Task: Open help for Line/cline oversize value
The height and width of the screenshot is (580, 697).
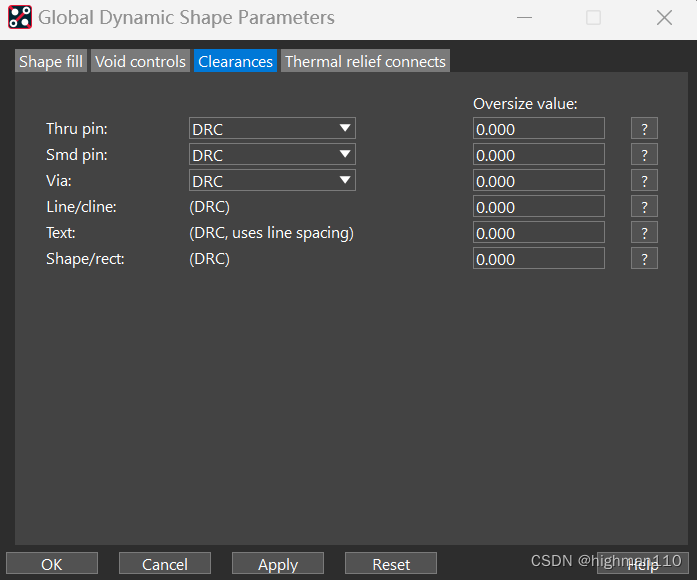Action: [644, 207]
